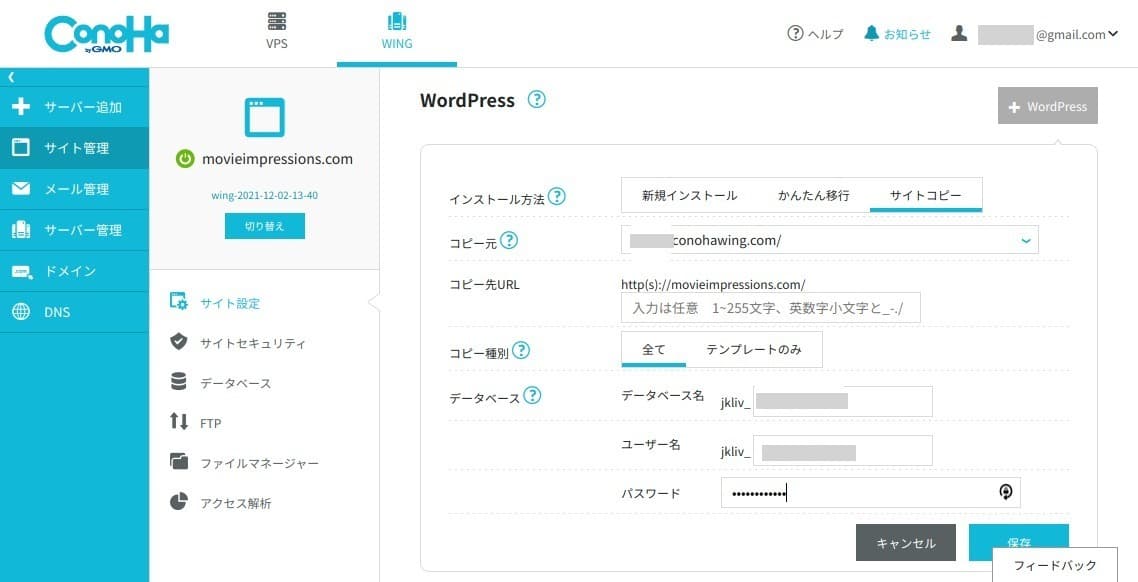Screen dimensions: 1138x582
Task: Click the green power status icon
Action: tap(185, 159)
